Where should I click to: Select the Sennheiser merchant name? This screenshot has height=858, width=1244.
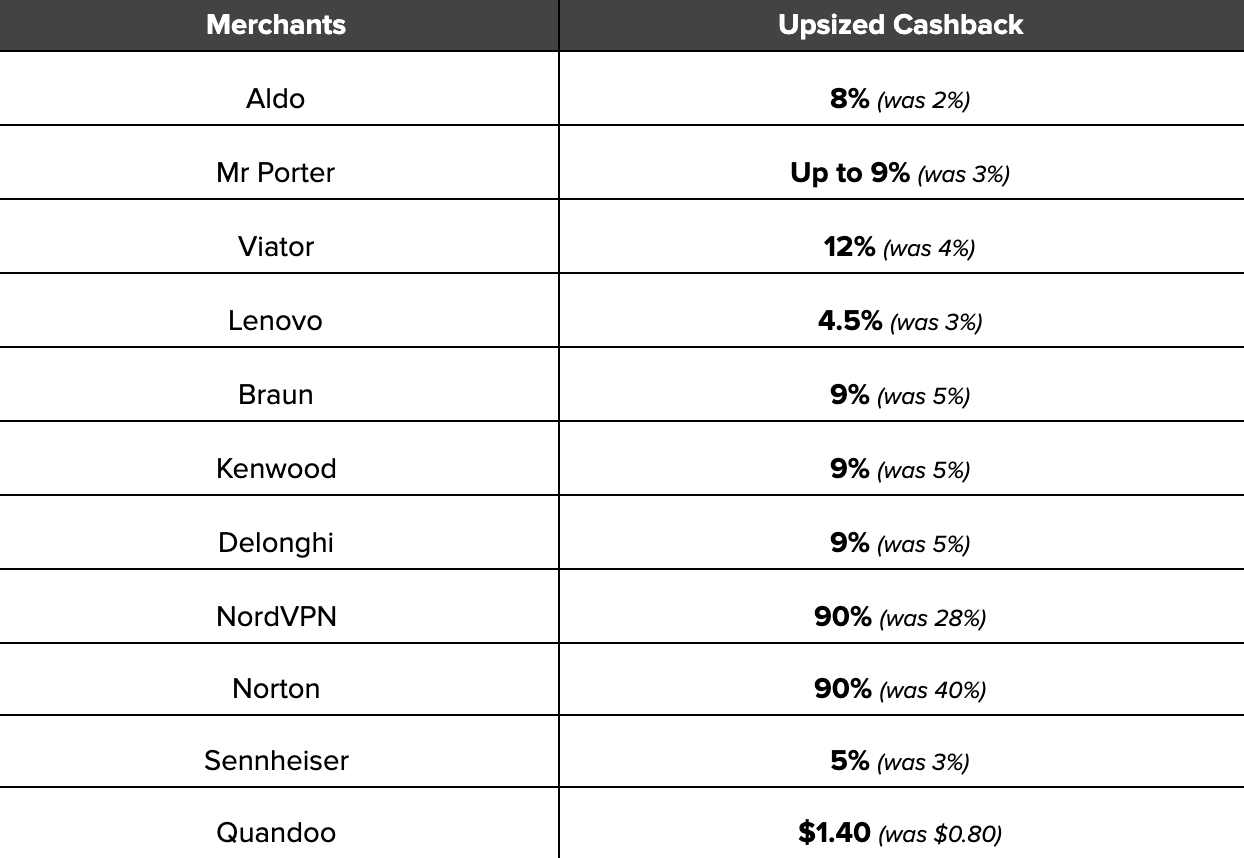(x=276, y=761)
